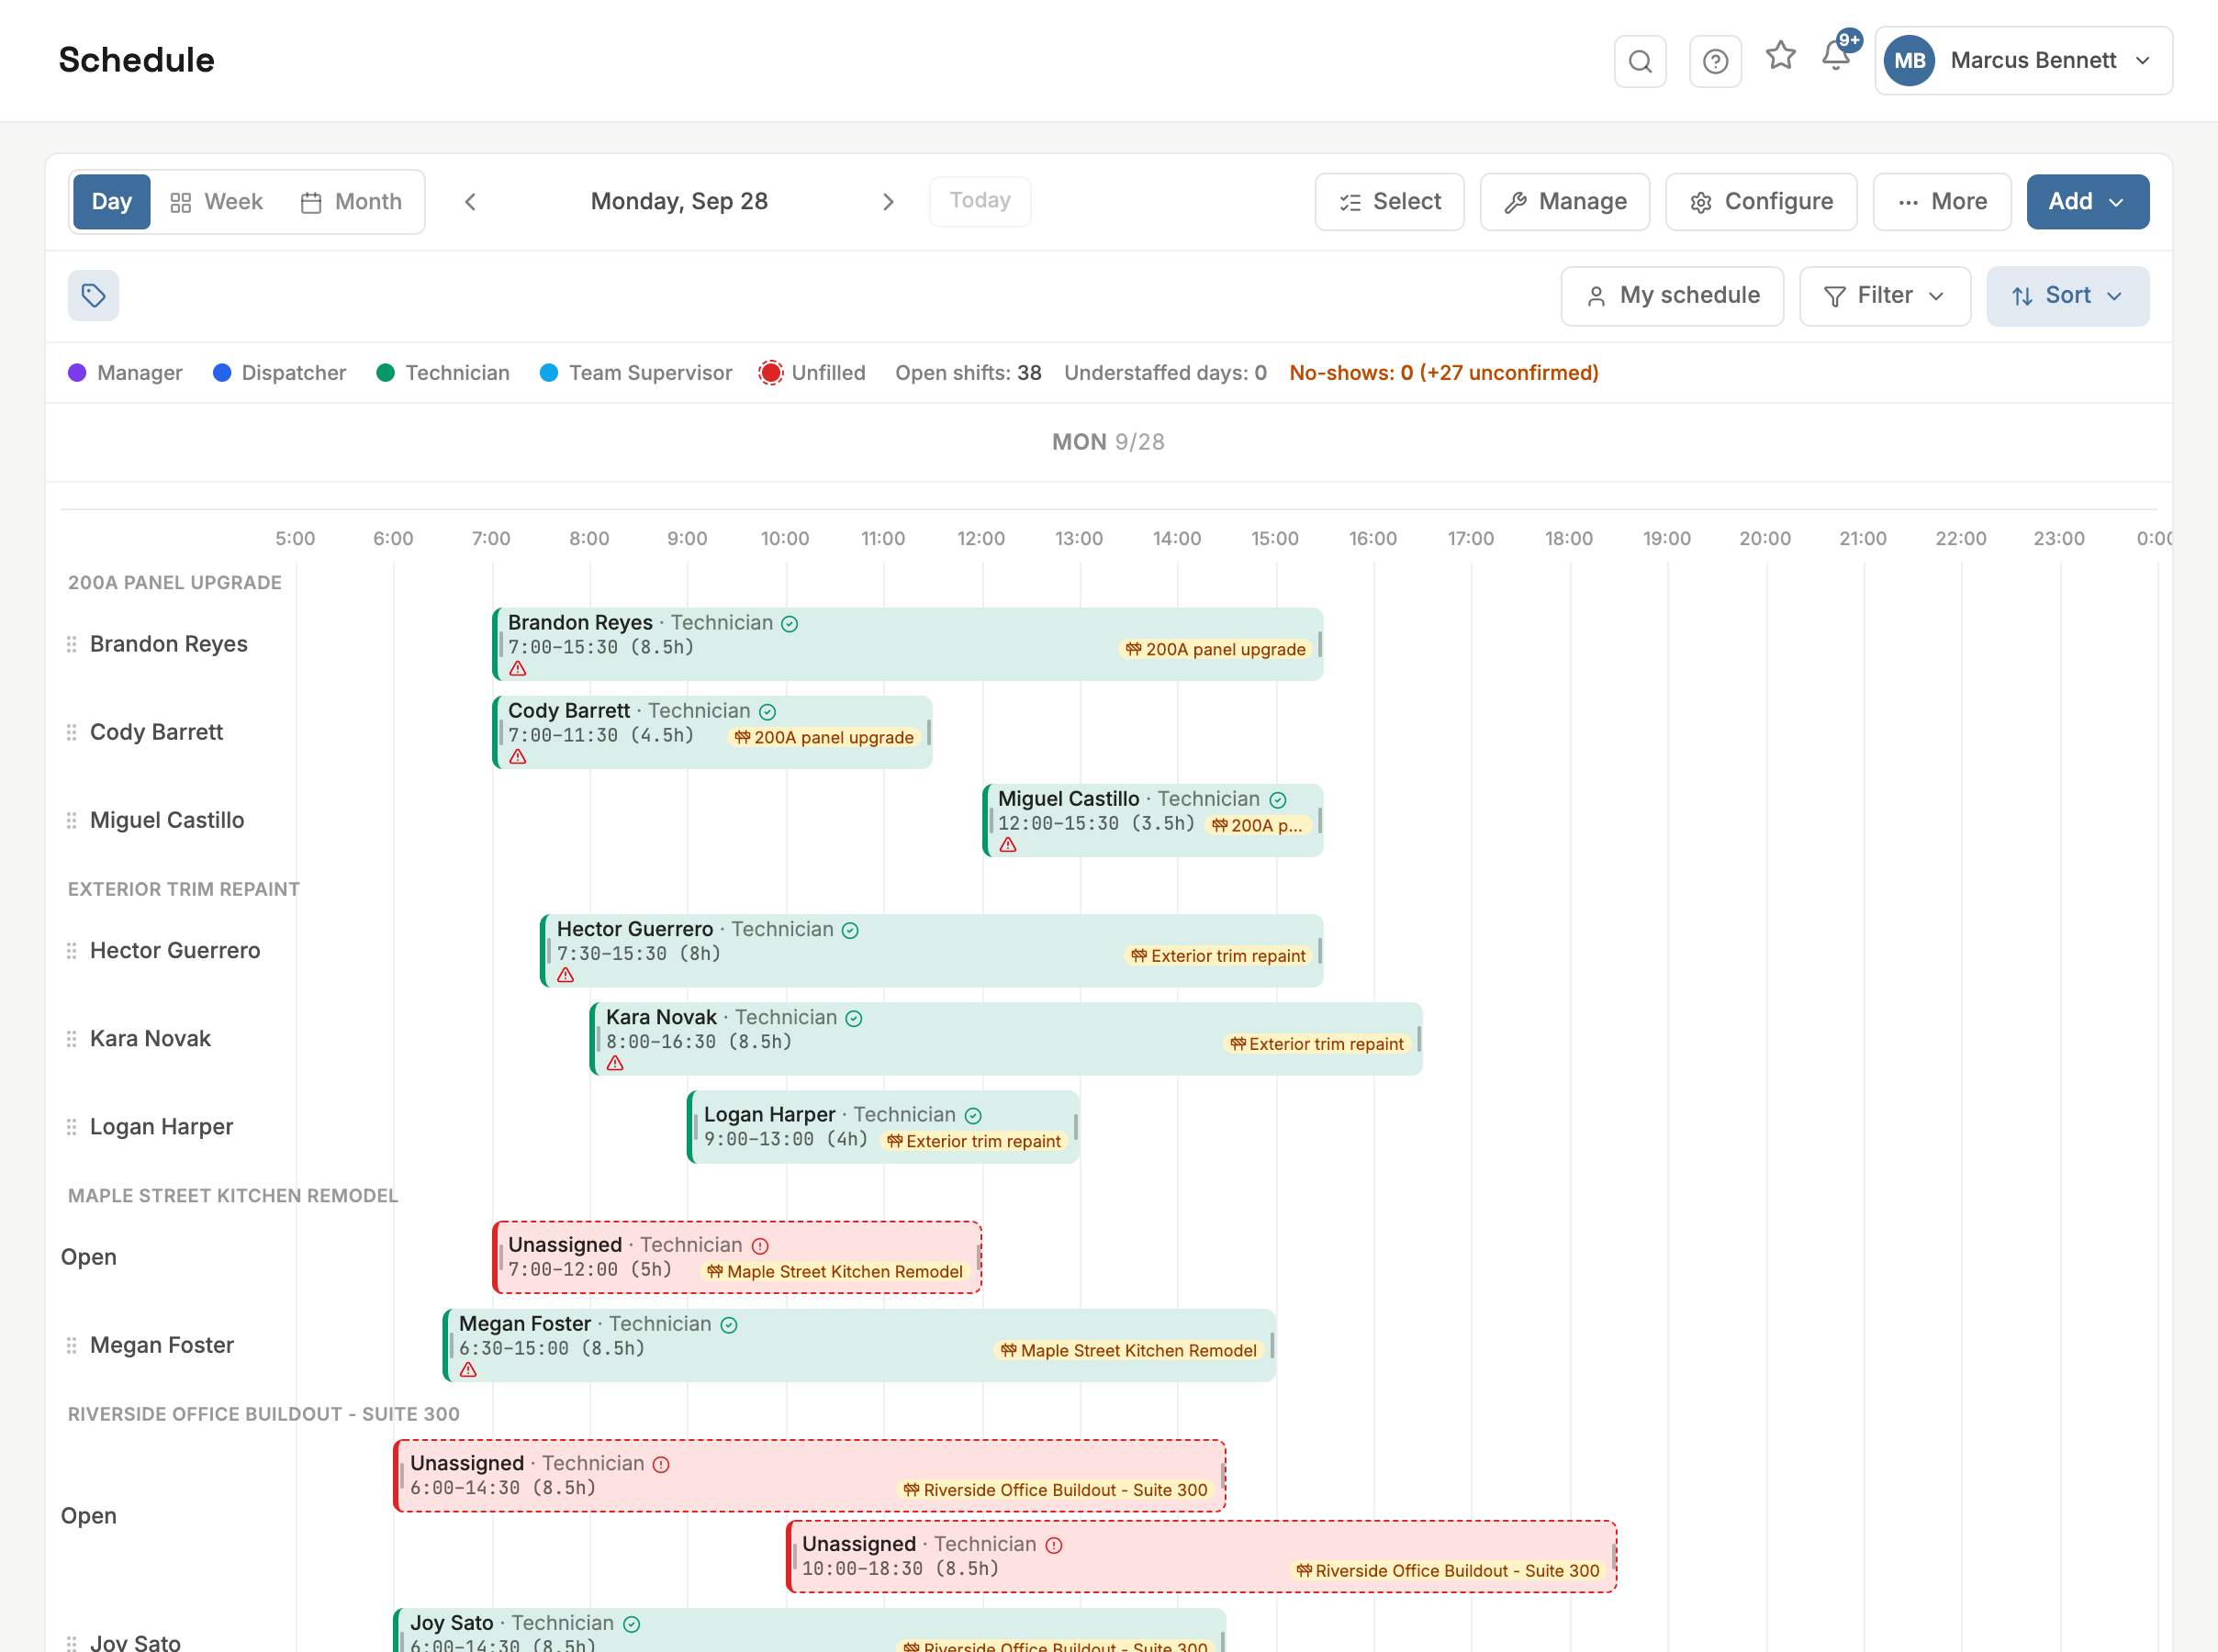Screen dimensions: 2218x1652
Task: Click drag handle next to Logan Harper
Action: [71, 1127]
